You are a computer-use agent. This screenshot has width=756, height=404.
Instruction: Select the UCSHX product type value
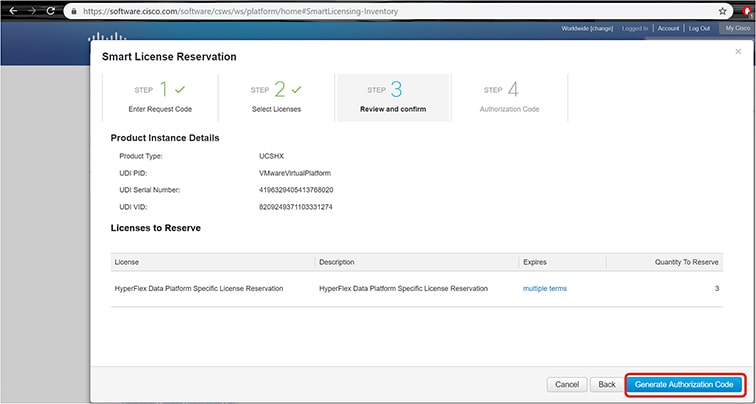point(271,156)
